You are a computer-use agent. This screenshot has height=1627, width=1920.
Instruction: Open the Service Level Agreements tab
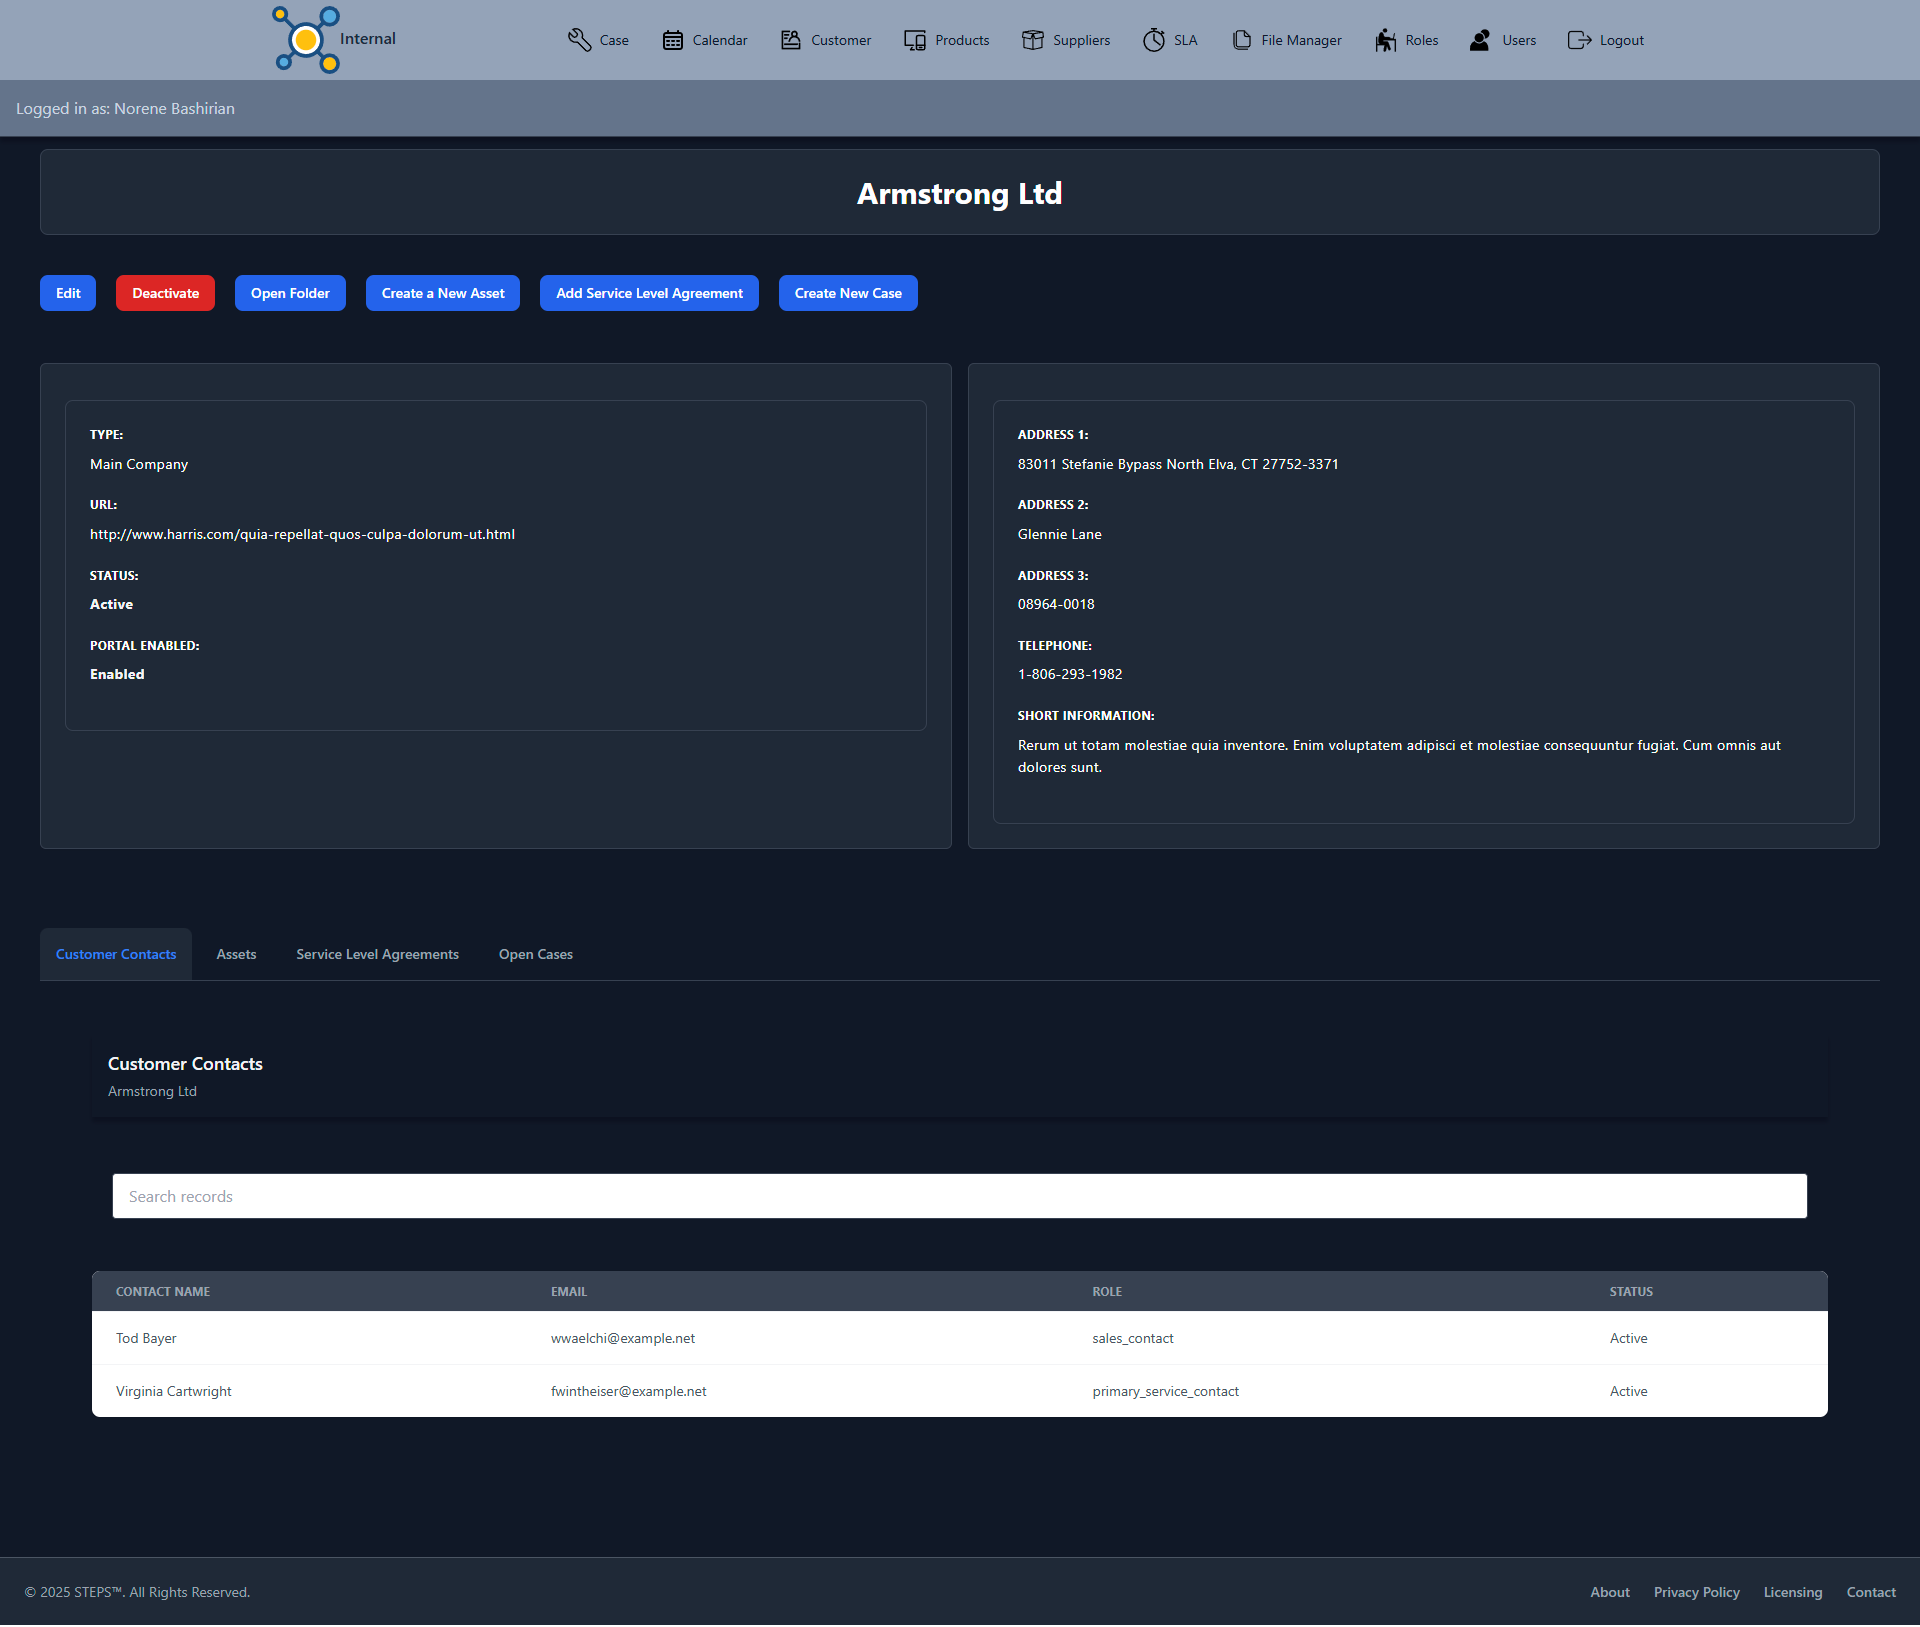pos(377,954)
